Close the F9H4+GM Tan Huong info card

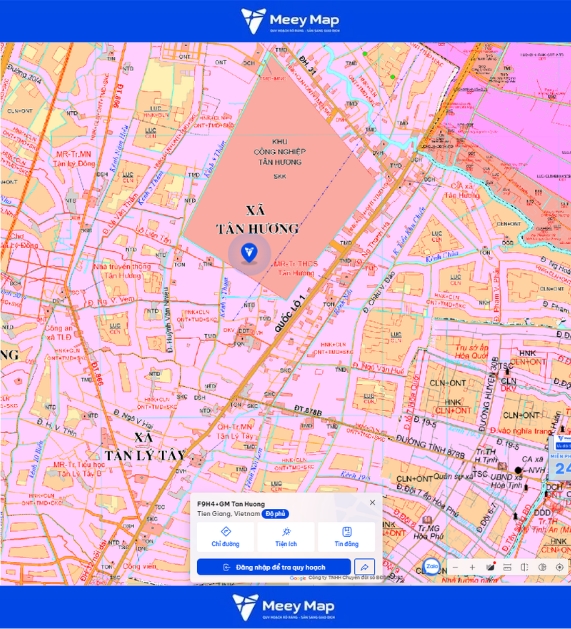[372, 502]
